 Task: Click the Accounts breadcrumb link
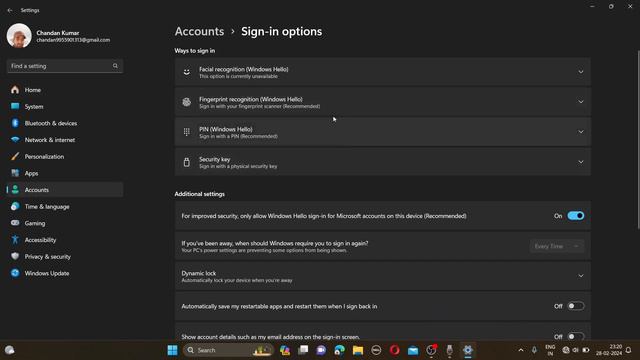199,31
